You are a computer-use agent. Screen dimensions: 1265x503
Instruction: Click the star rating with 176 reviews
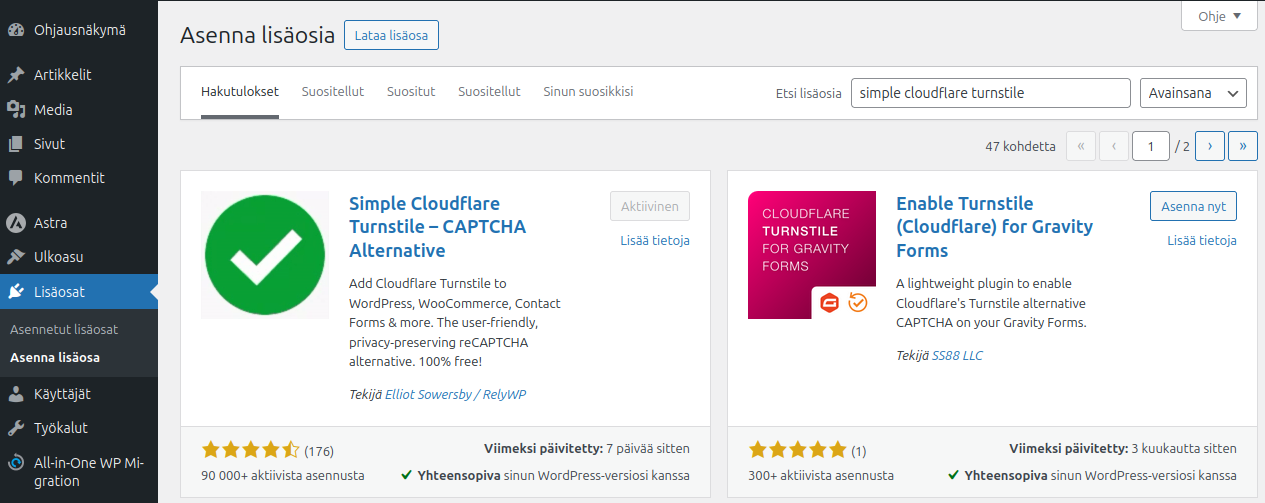click(250, 449)
